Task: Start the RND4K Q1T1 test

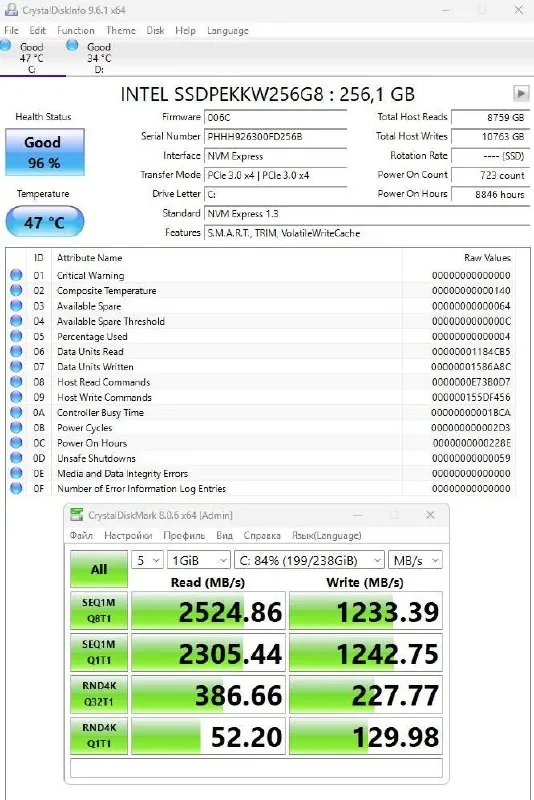Action: (99, 736)
